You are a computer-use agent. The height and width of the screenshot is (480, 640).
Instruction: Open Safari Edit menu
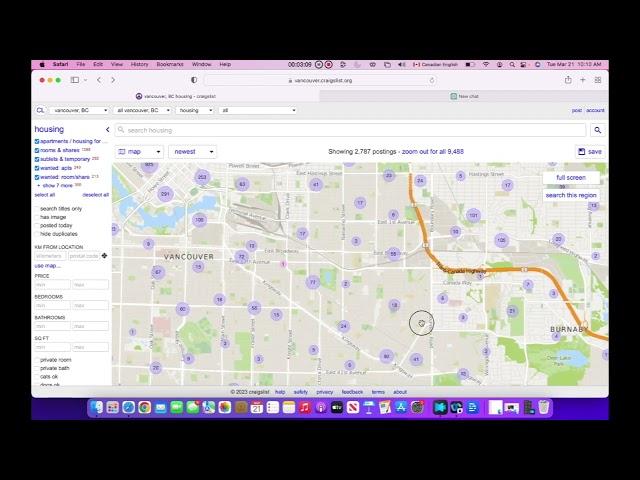pos(98,64)
